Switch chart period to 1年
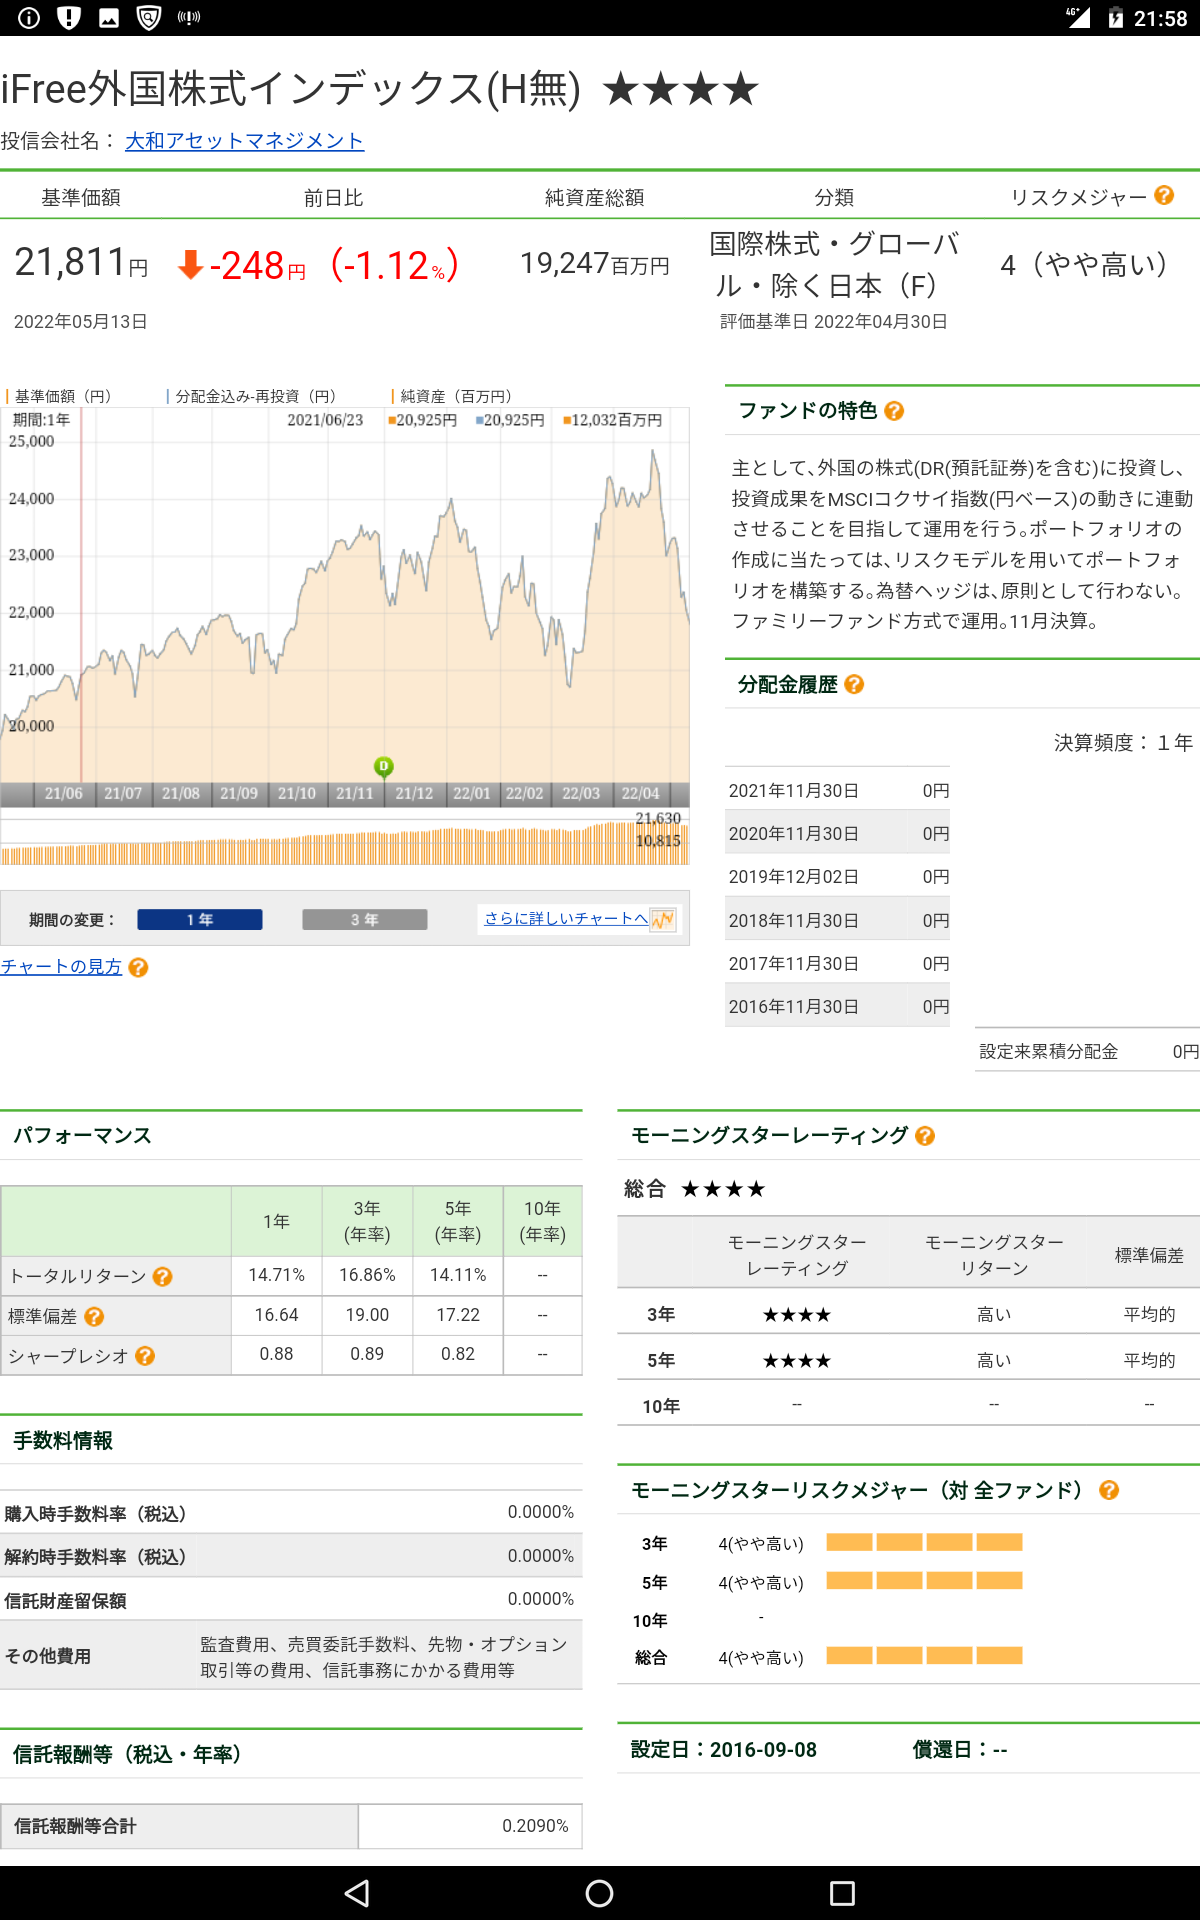 click(200, 919)
